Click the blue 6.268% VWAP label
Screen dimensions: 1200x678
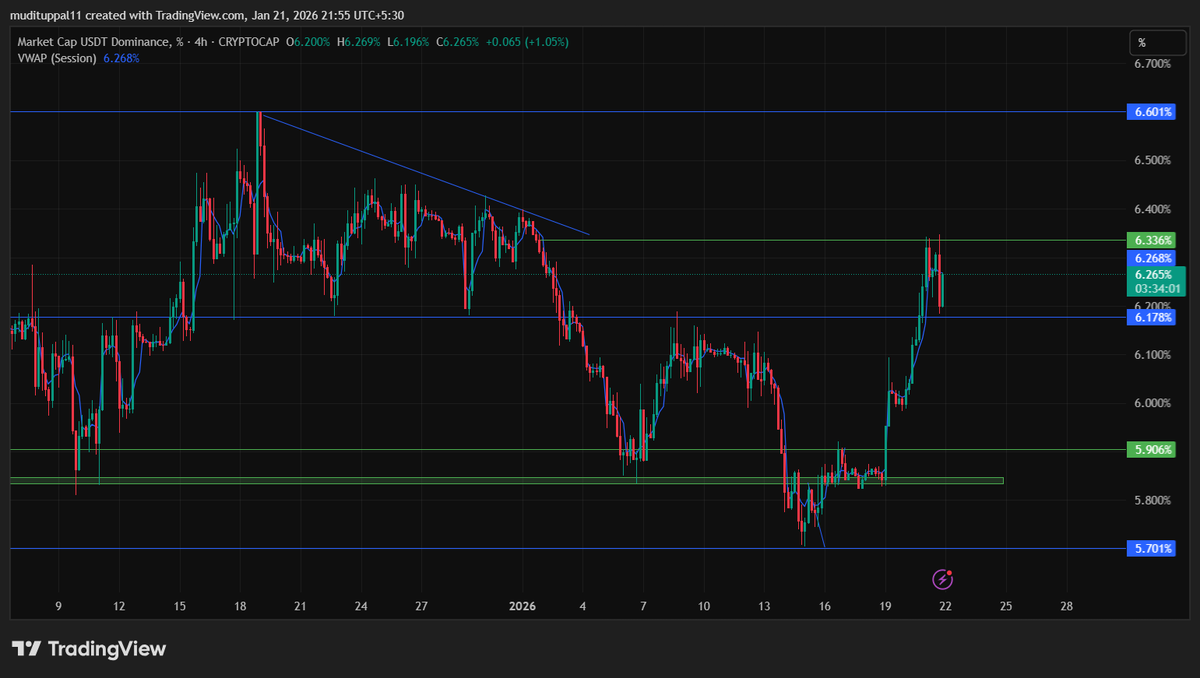coord(1152,258)
